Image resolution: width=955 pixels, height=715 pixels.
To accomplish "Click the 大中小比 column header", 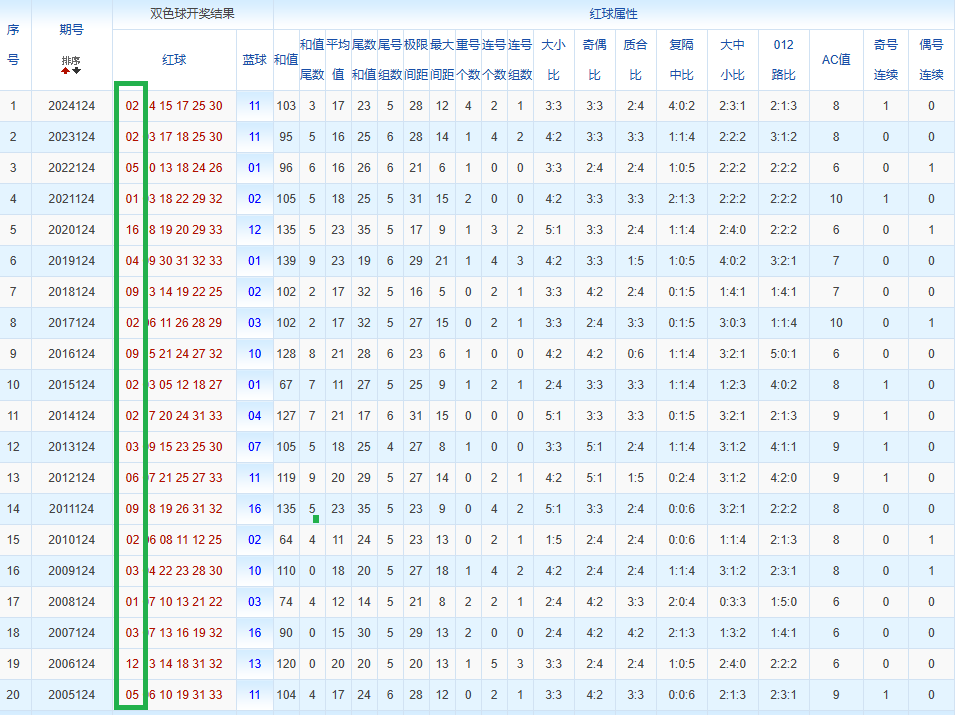I will pyautogui.click(x=732, y=60).
